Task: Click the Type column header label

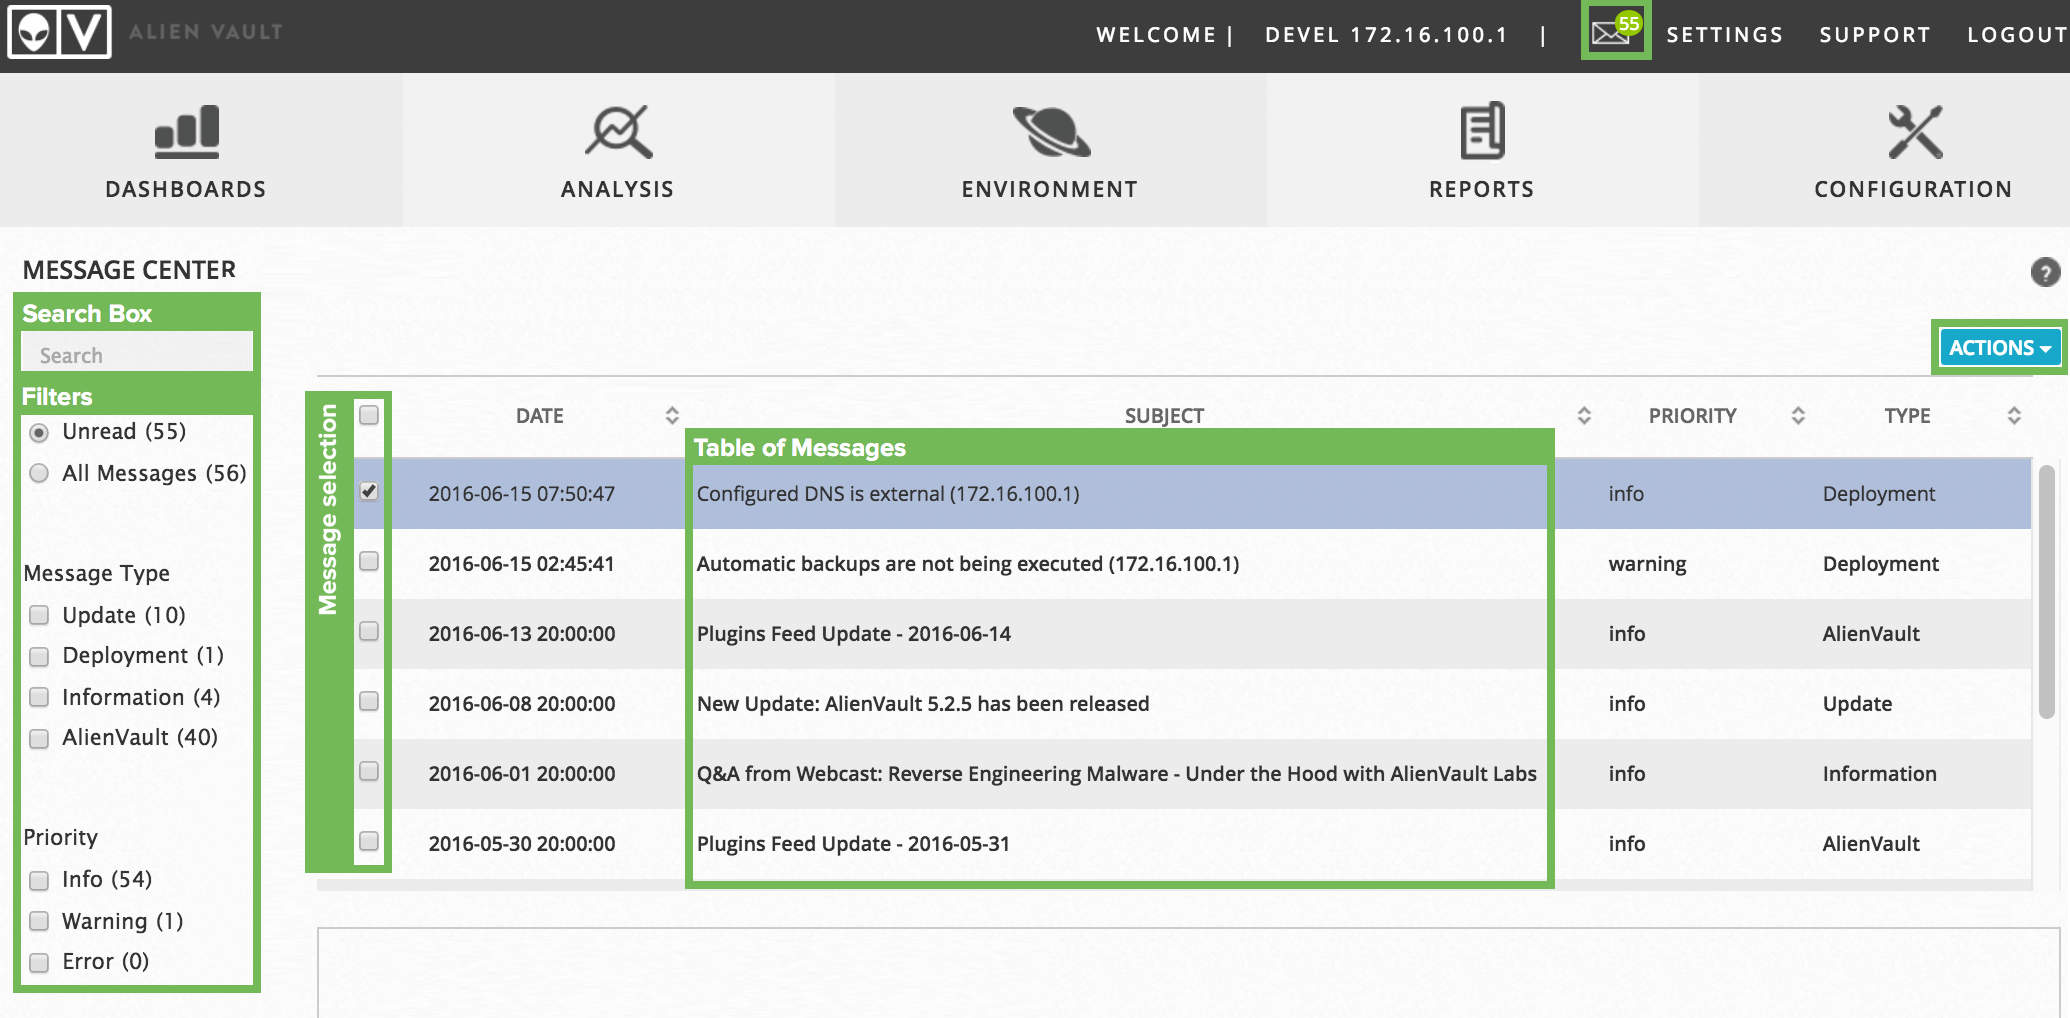Action: coord(1908,416)
